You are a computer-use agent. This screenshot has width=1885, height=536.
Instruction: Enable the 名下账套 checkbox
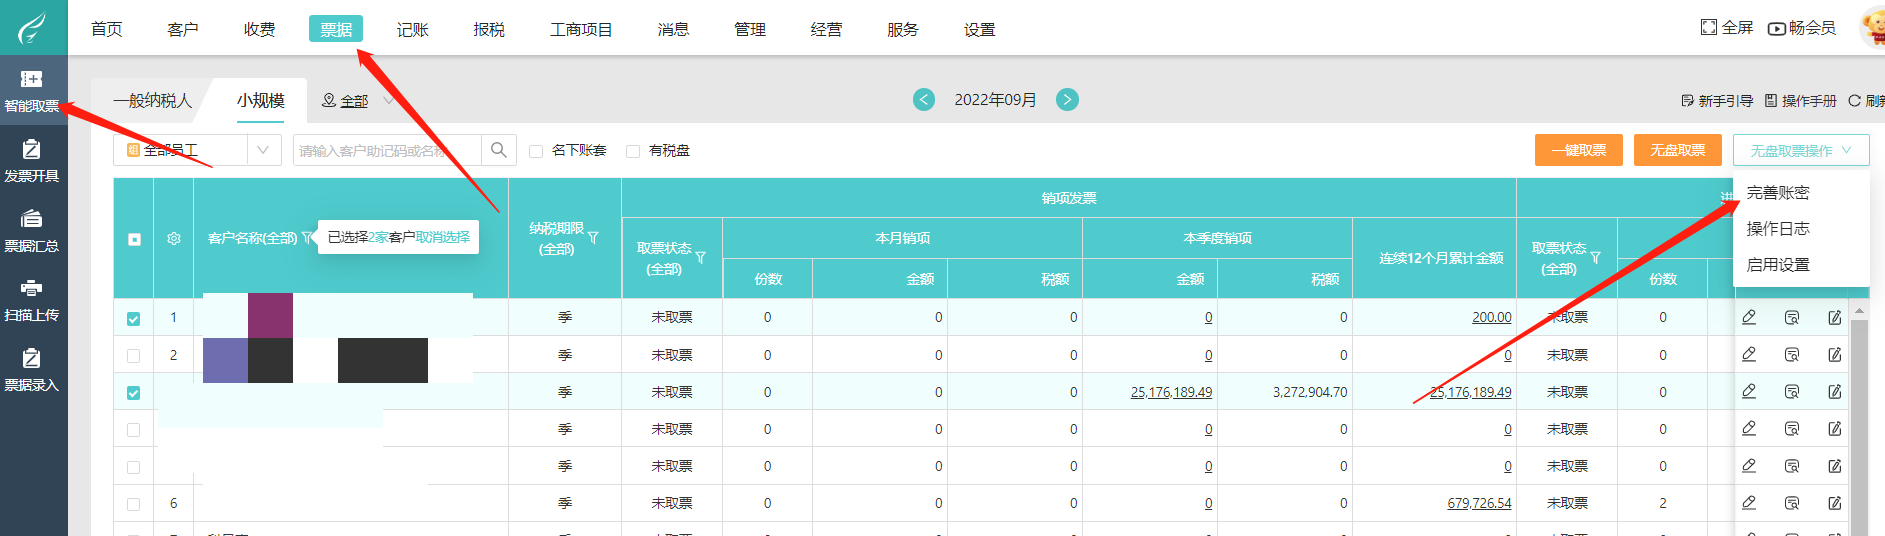[x=536, y=151]
